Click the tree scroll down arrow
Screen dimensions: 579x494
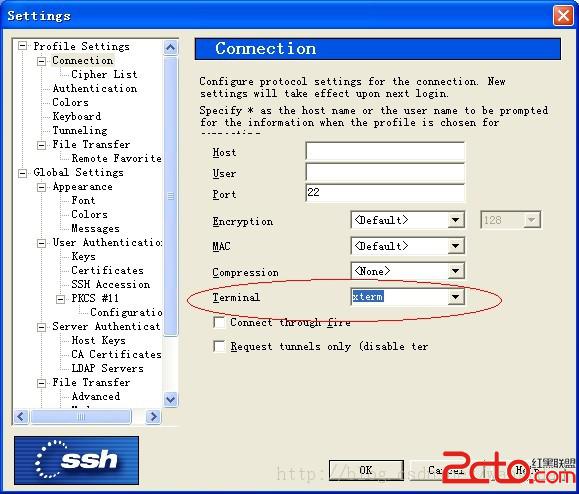point(170,399)
